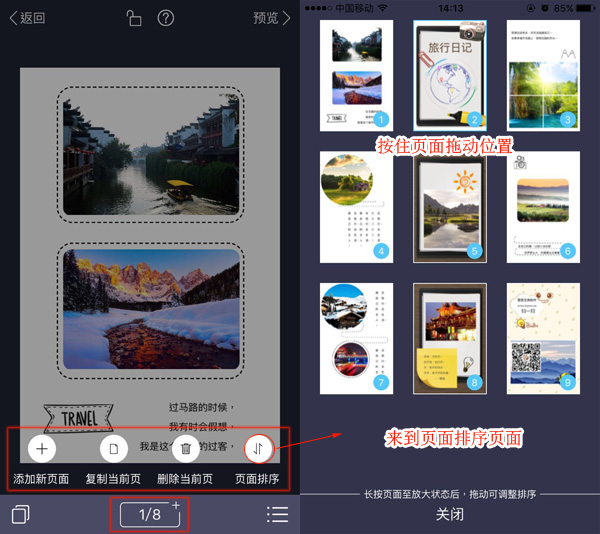Screen dimensions: 600x534
Task: Tap the copy page icon above 复制当前页
Action: pos(114,448)
